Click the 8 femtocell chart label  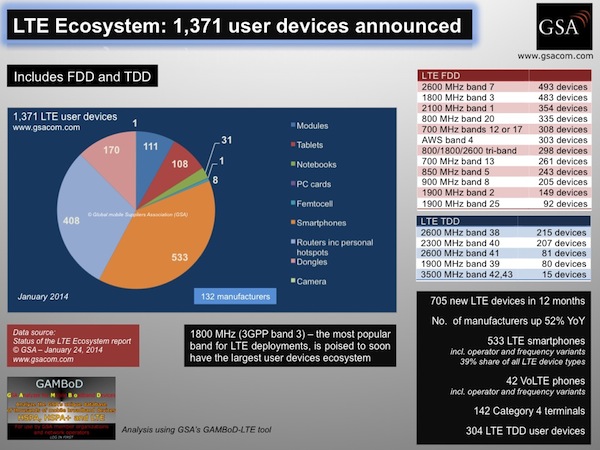click(x=215, y=180)
